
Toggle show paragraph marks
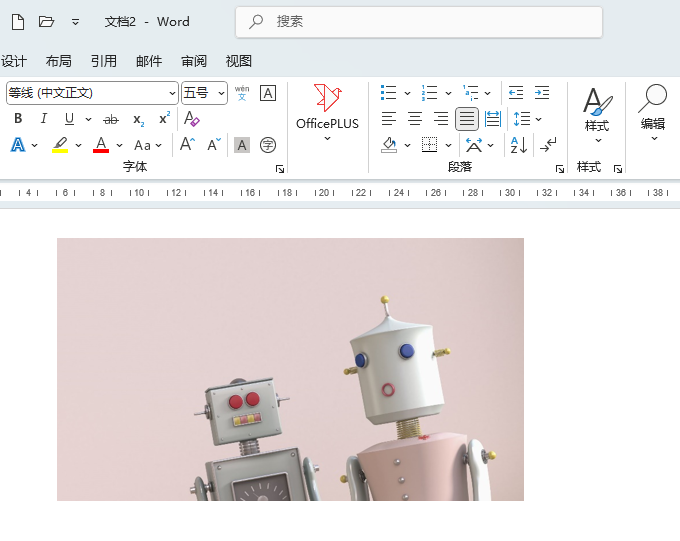pos(548,145)
